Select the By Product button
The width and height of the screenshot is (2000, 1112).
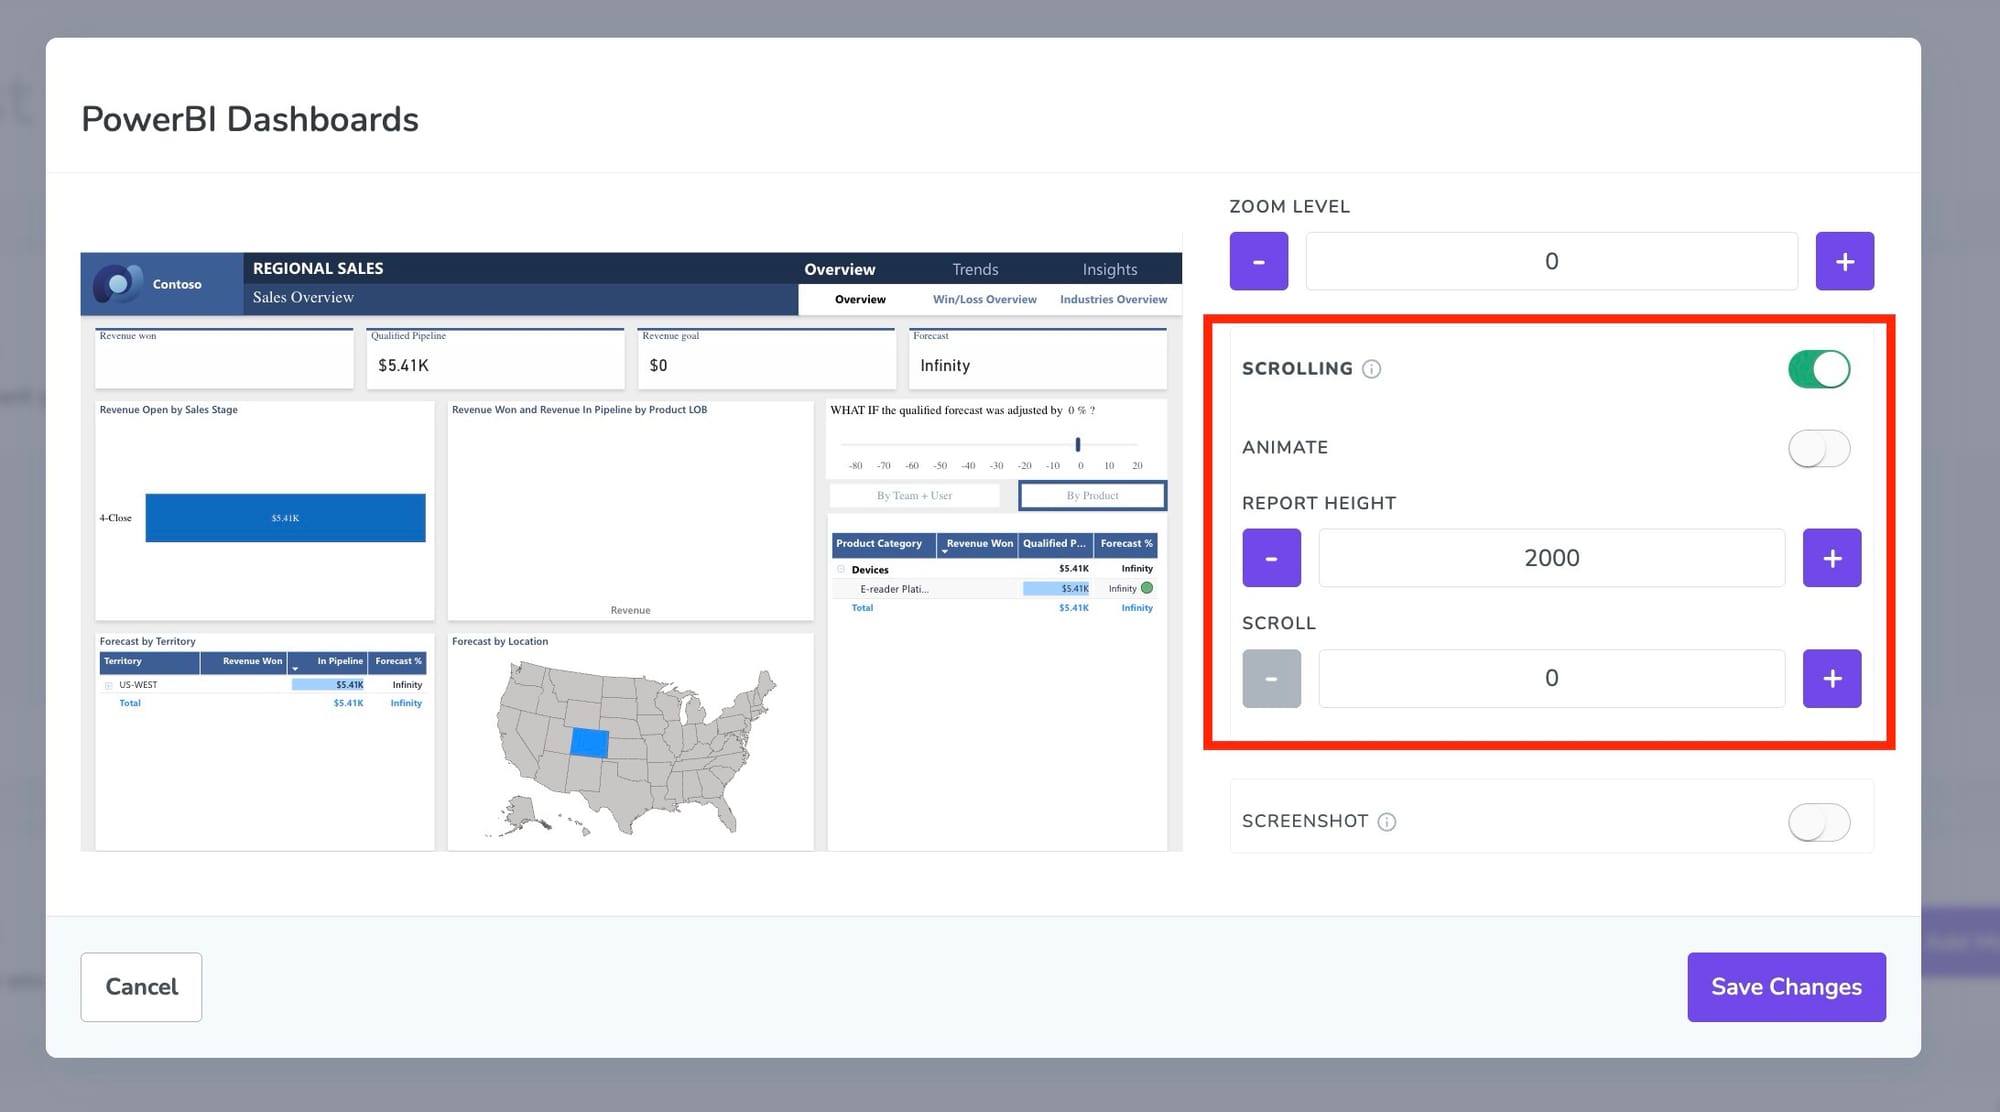click(1092, 495)
